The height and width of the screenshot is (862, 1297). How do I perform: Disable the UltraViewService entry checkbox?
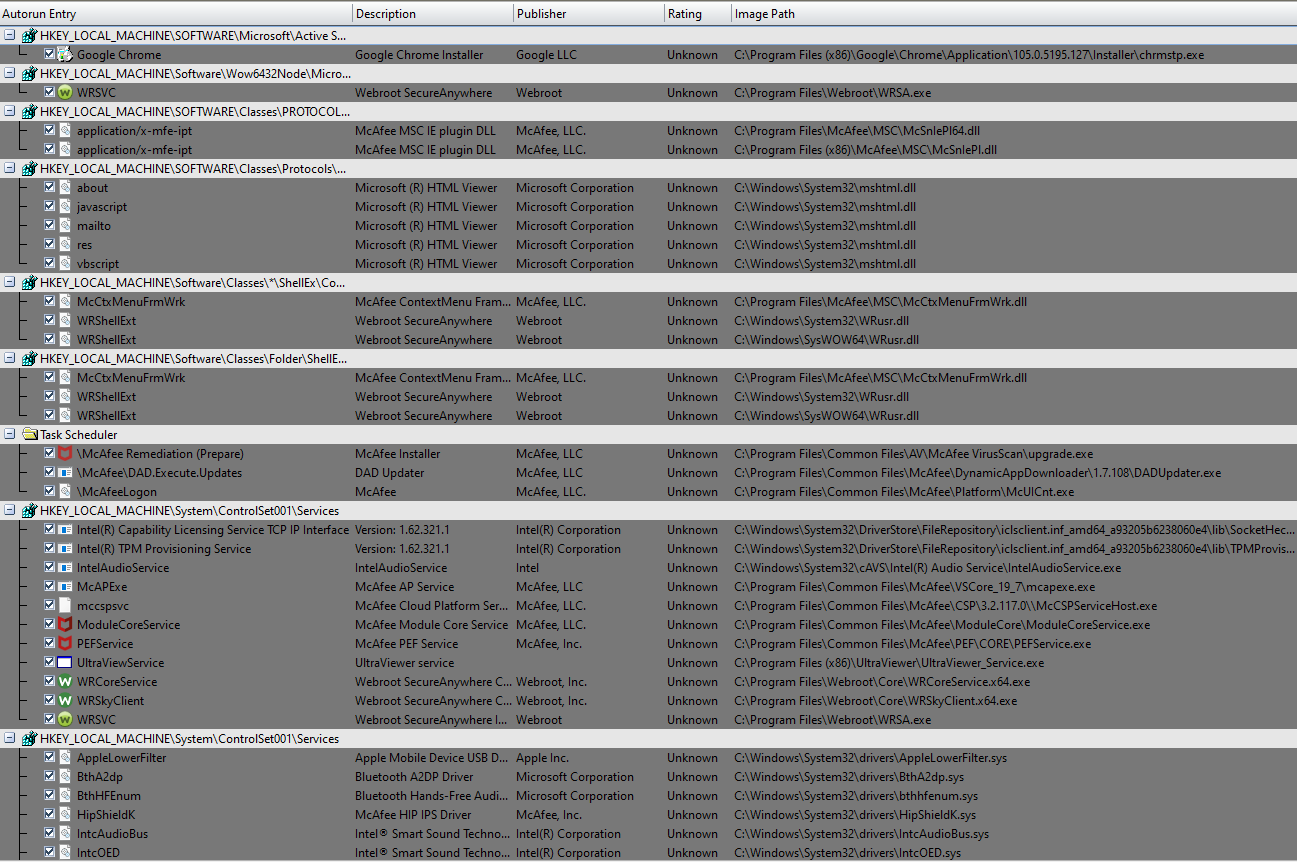(49, 662)
